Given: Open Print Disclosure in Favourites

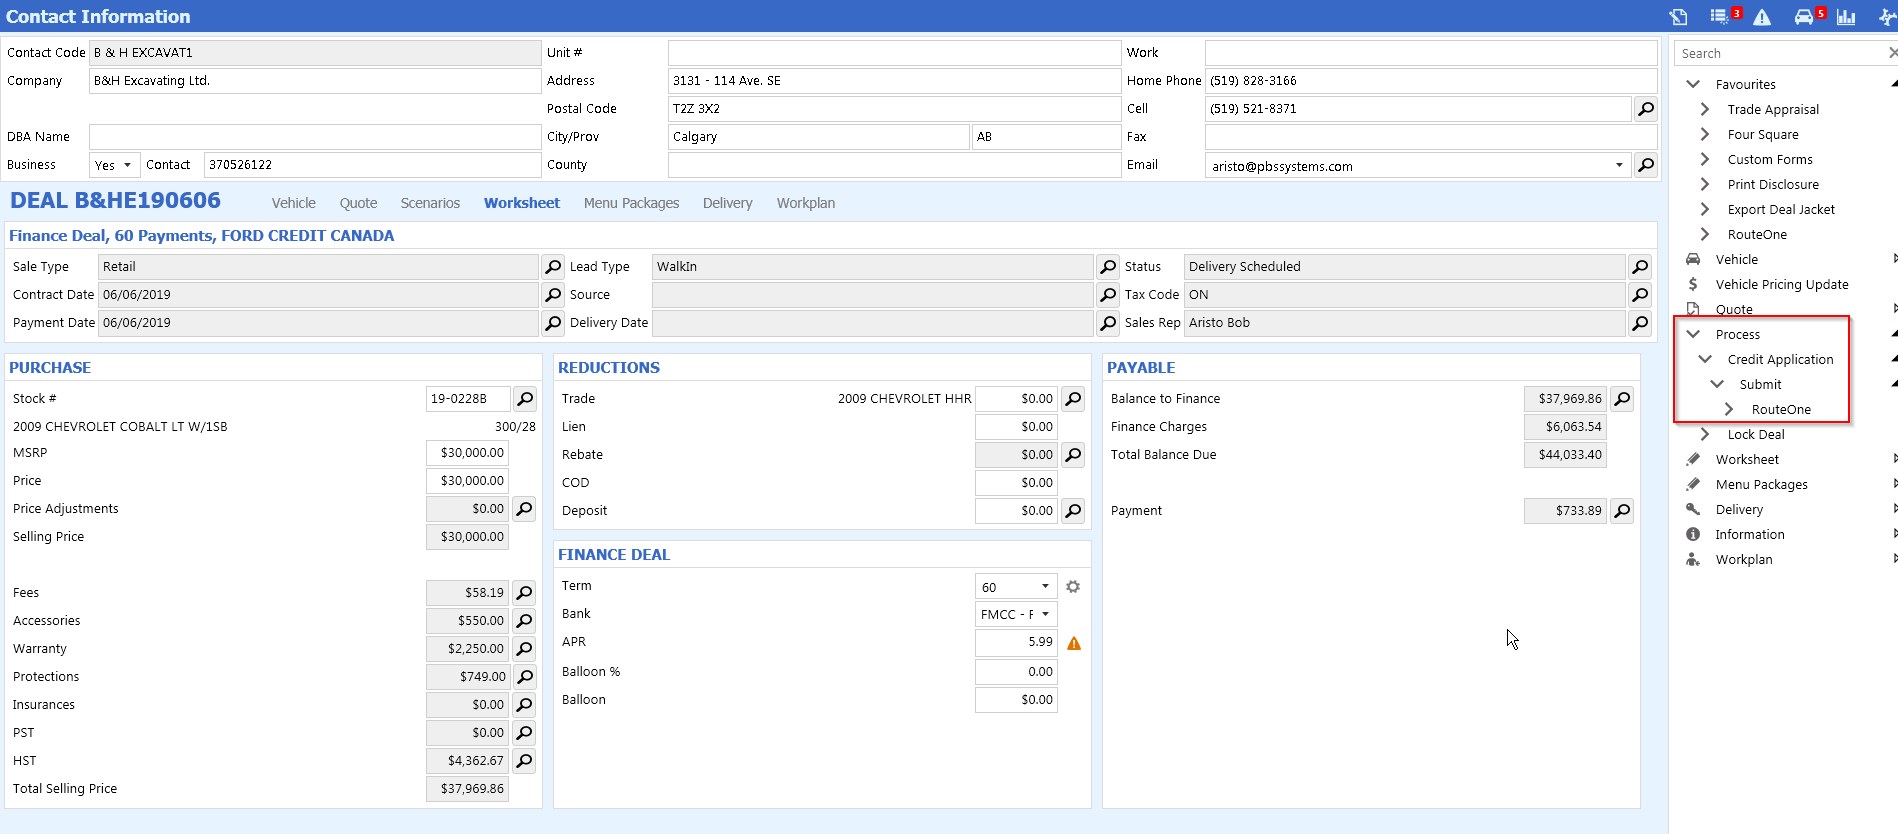Looking at the screenshot, I should click(1773, 184).
